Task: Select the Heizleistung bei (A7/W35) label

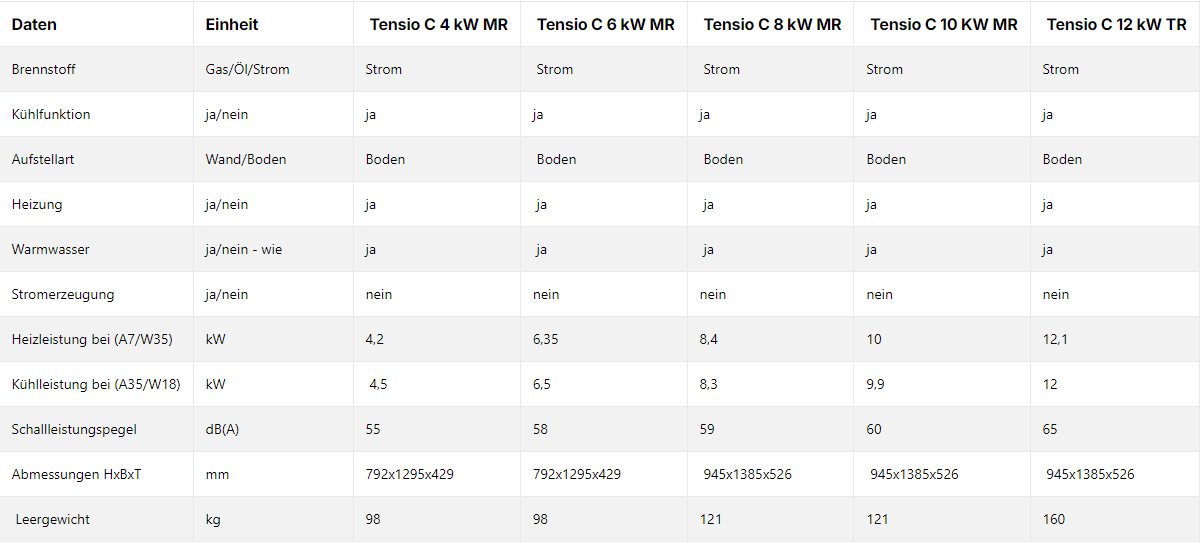Action: click(x=92, y=340)
